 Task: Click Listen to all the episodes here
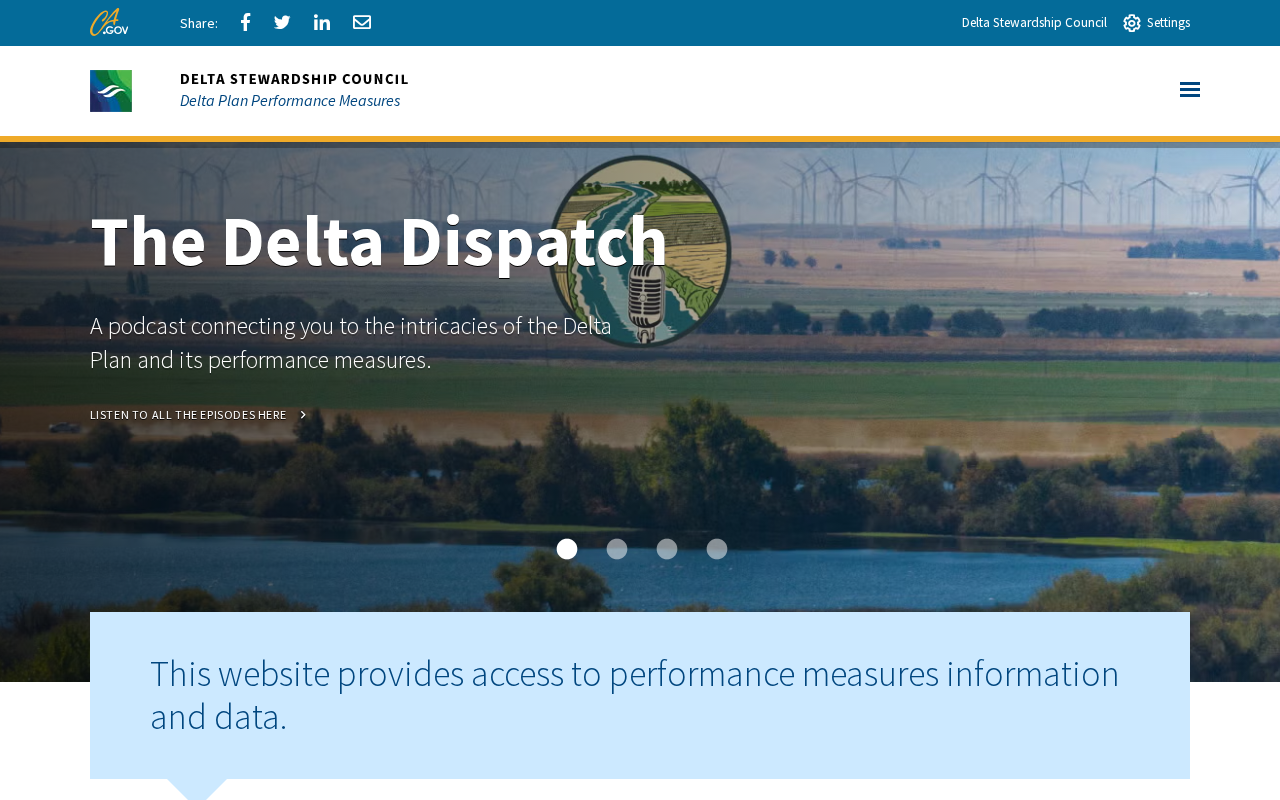(x=188, y=415)
